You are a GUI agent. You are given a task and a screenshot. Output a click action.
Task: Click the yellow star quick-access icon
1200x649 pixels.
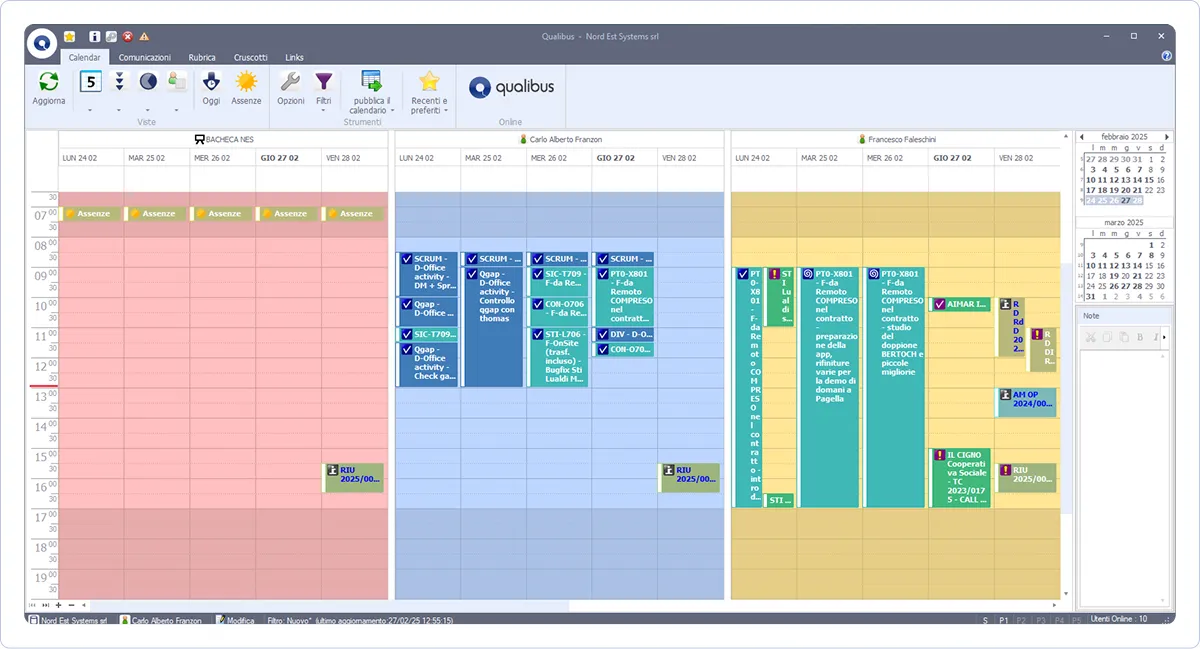point(69,37)
